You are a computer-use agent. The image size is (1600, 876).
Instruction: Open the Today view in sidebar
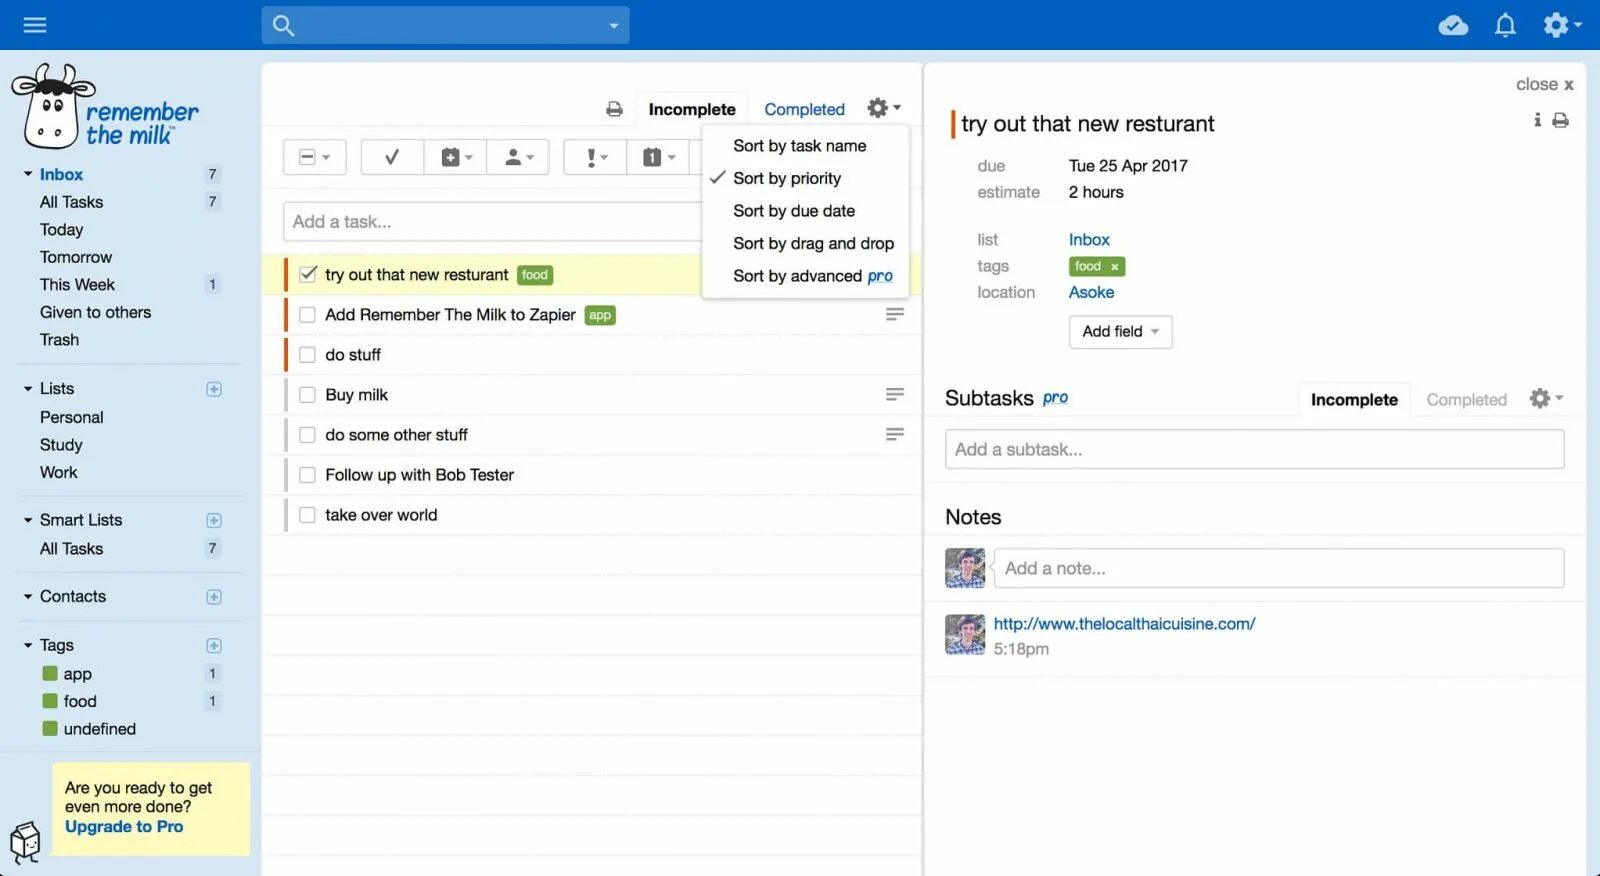[x=61, y=229]
